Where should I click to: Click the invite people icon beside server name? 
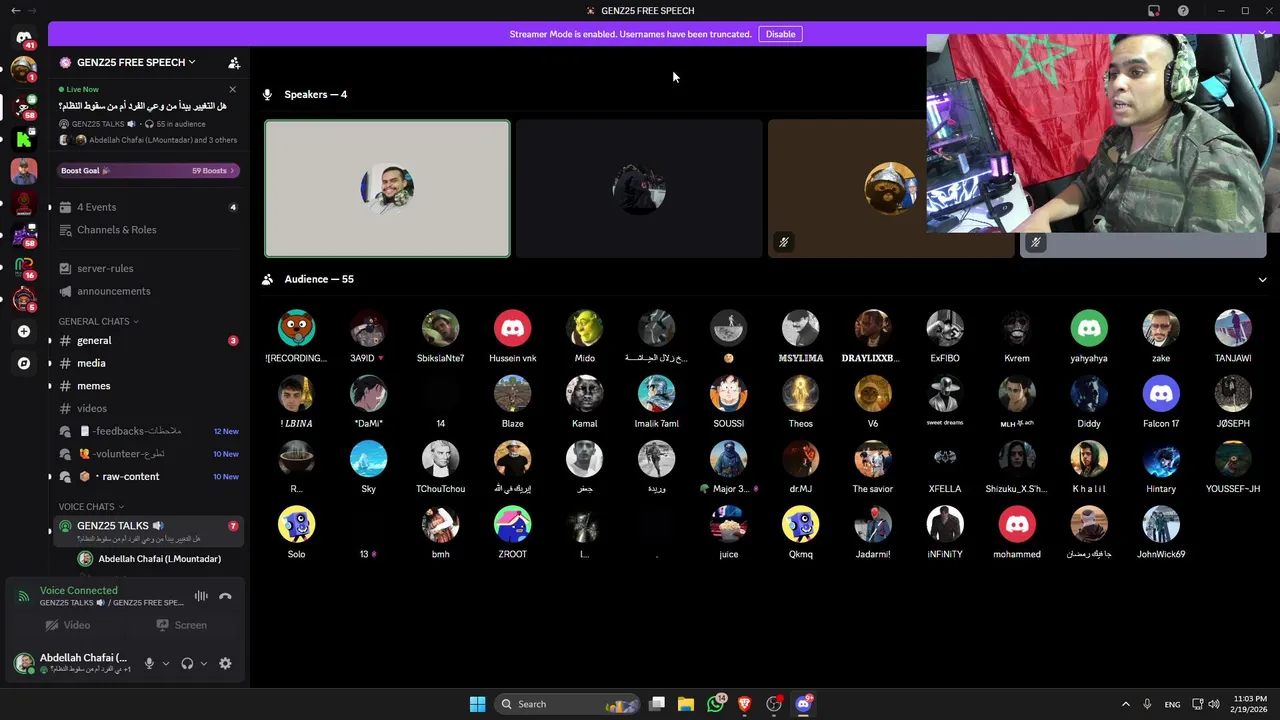[x=234, y=62]
